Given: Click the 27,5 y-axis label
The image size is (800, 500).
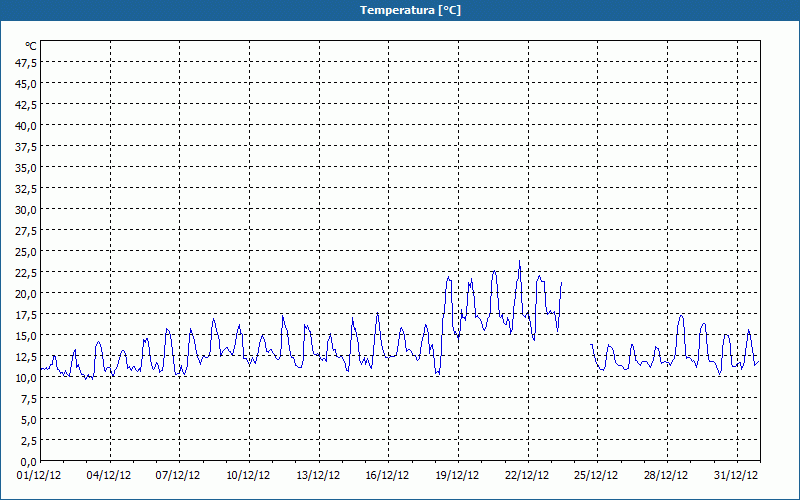Looking at the screenshot, I should click(x=26, y=231).
